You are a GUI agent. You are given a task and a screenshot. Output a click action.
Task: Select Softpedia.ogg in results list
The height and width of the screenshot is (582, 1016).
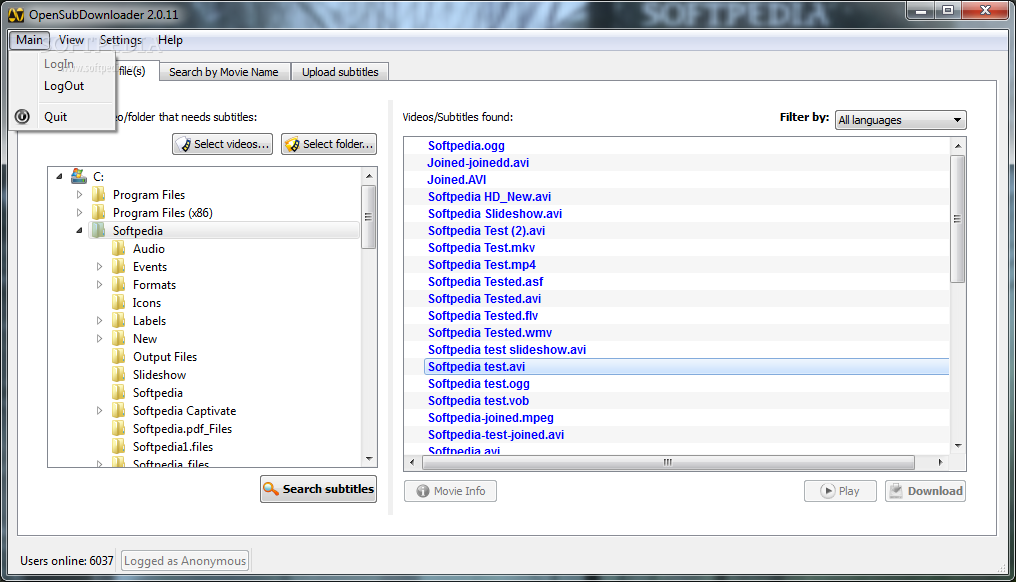pos(466,146)
